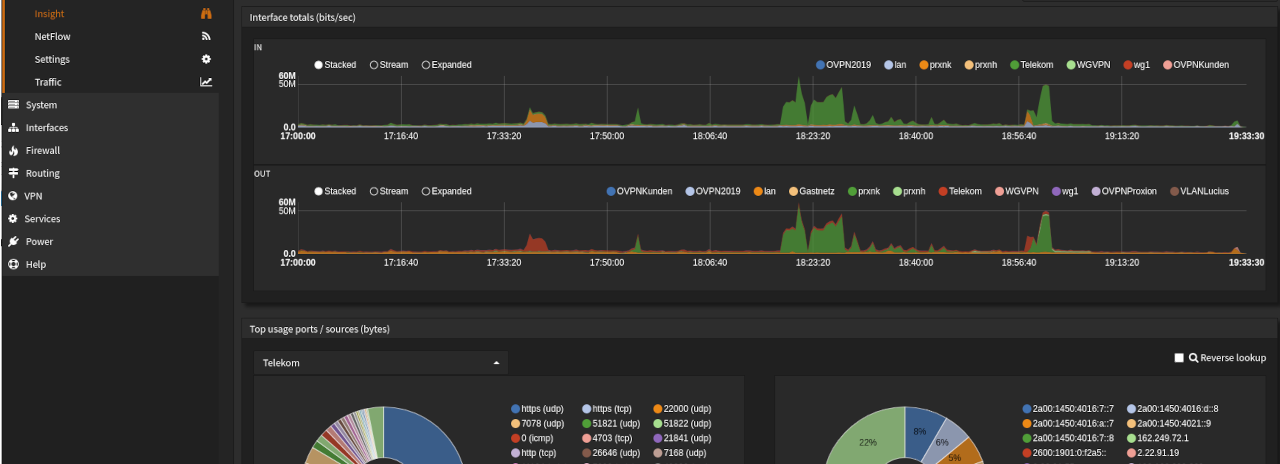Toggle WGVPN series in IN legend

coord(1088,65)
